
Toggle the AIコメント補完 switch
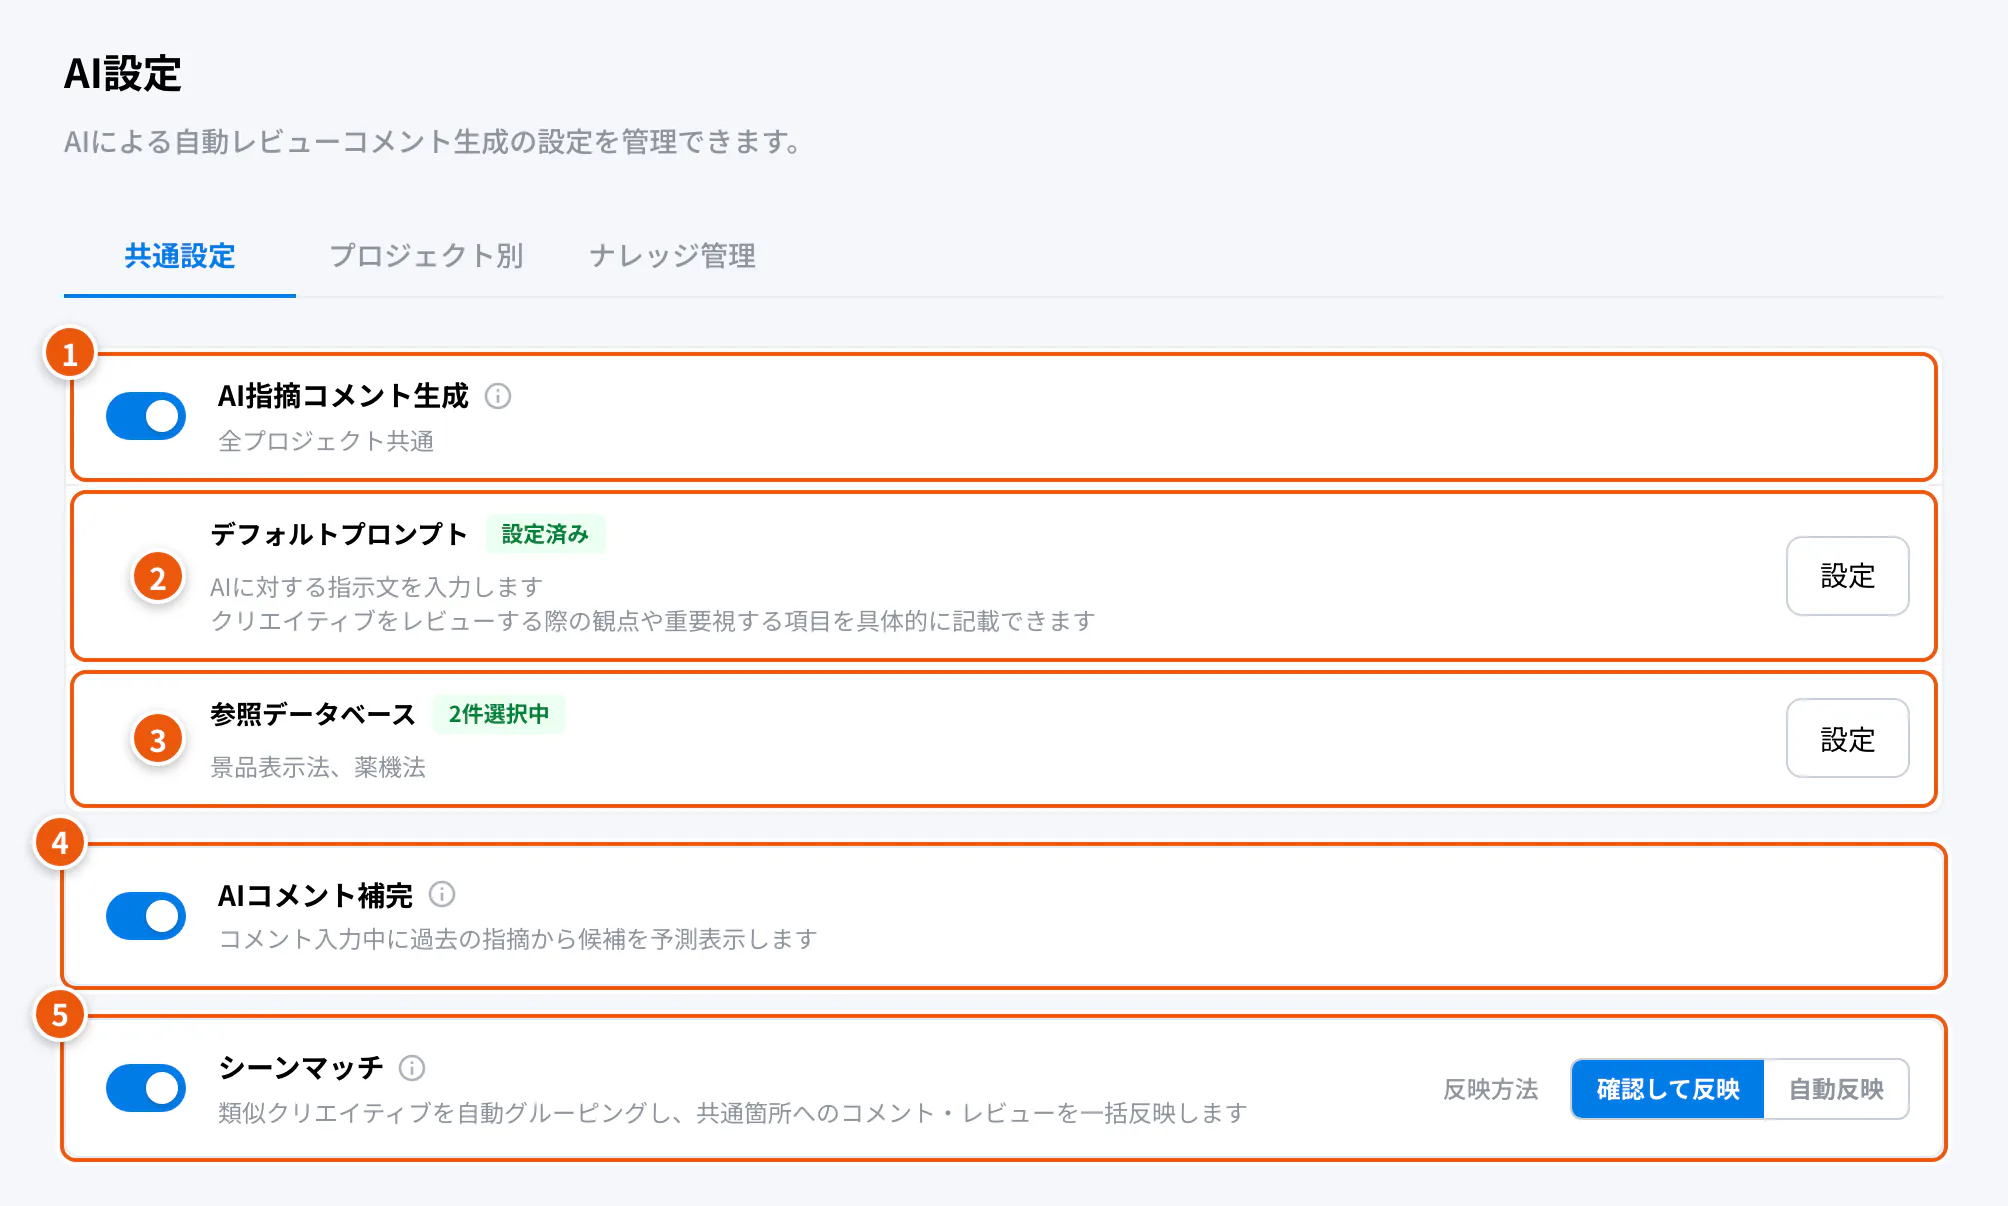146,916
